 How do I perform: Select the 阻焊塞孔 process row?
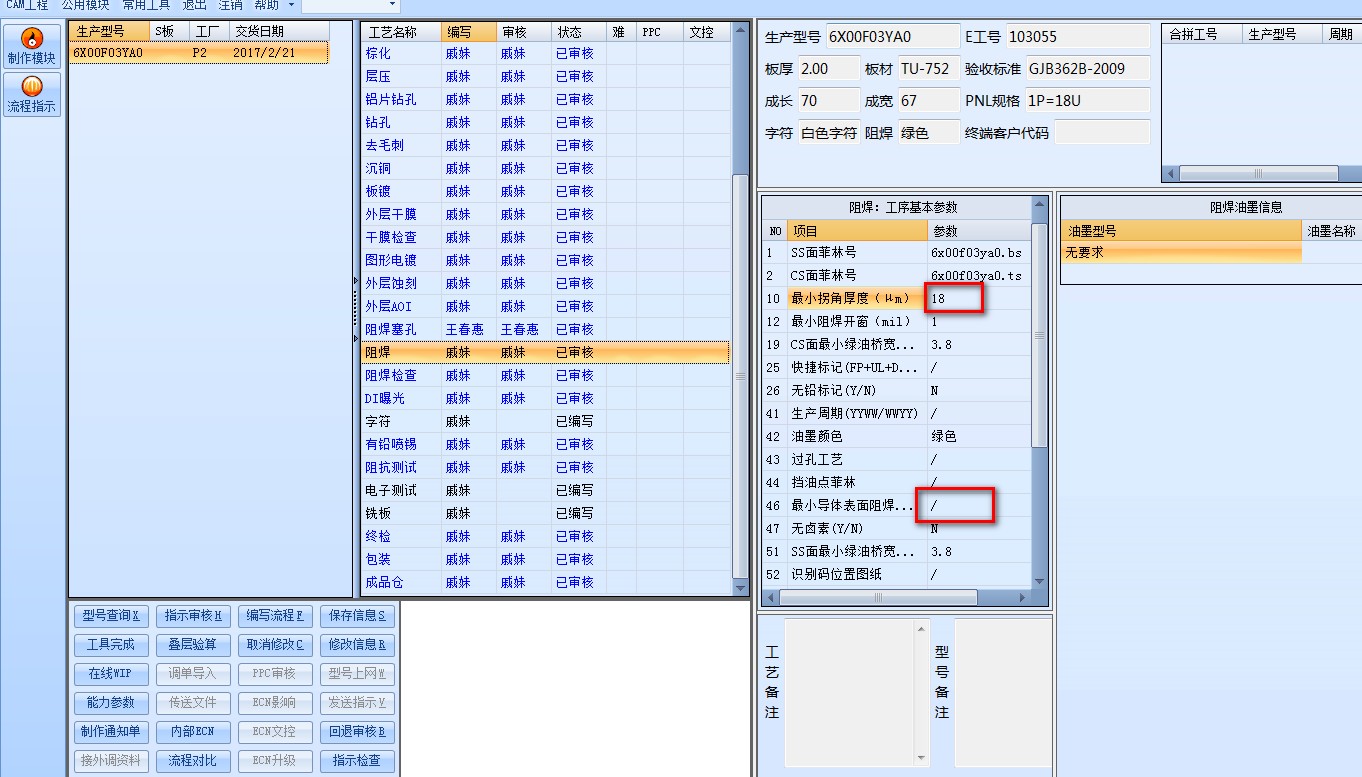pos(546,330)
